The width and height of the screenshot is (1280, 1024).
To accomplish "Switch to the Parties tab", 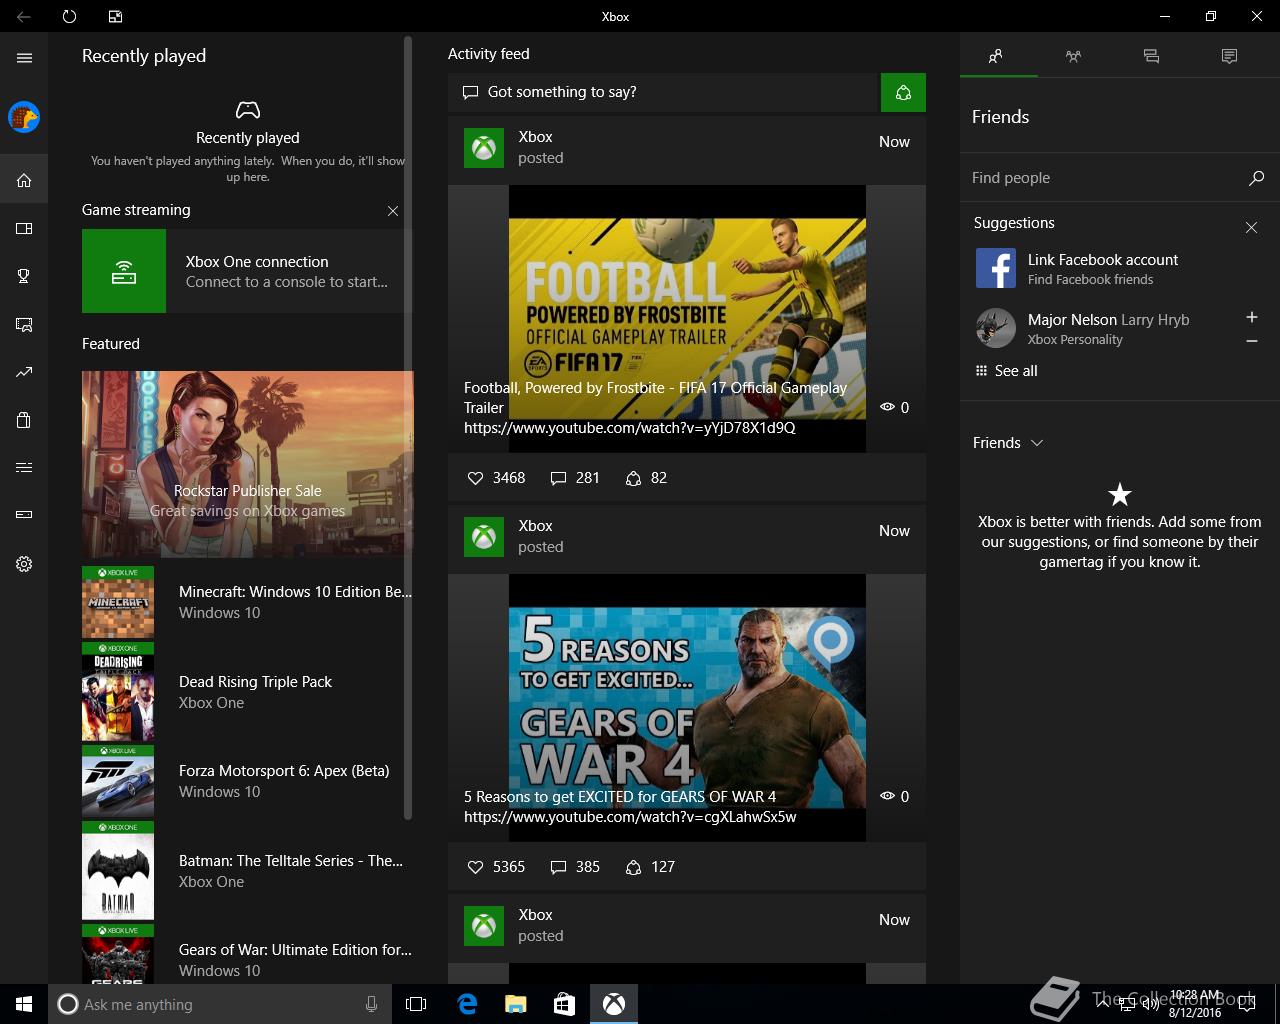I will click(x=1073, y=57).
